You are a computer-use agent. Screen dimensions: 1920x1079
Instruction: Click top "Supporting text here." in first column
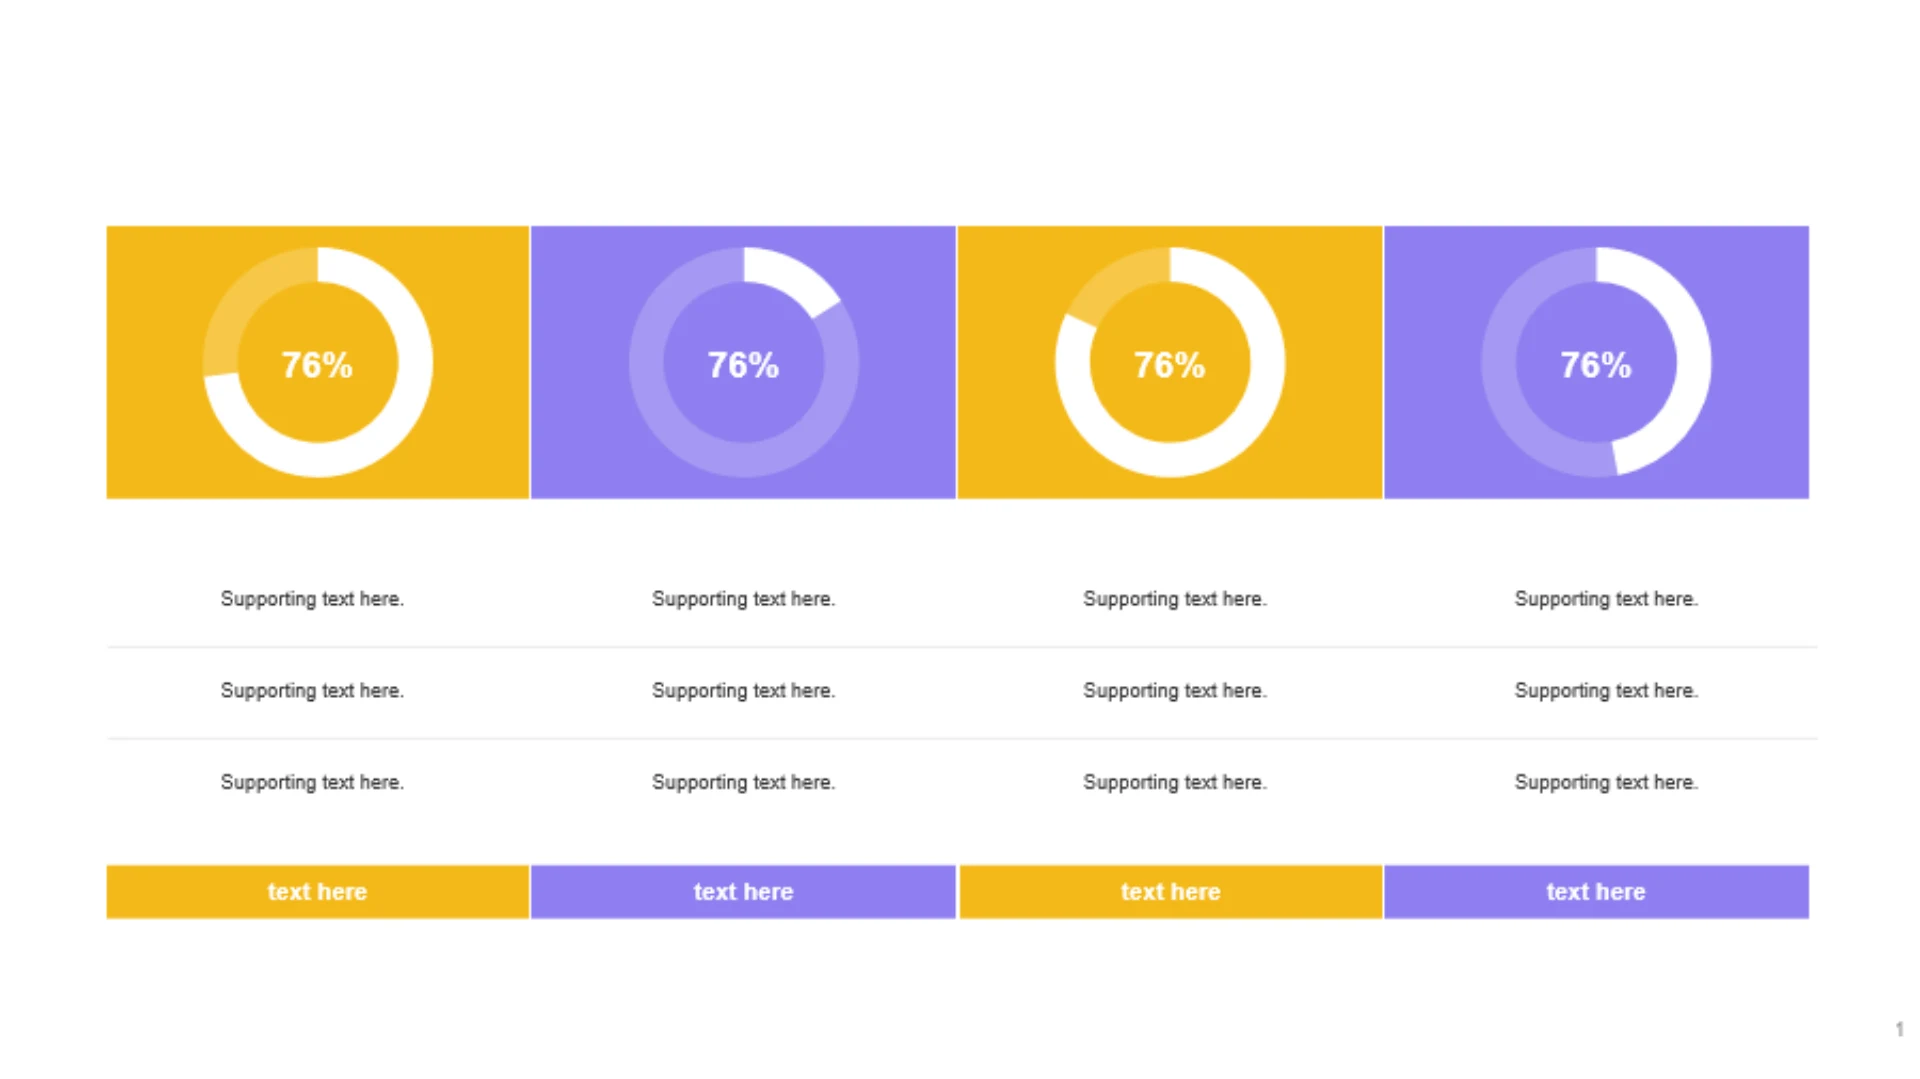(312, 599)
